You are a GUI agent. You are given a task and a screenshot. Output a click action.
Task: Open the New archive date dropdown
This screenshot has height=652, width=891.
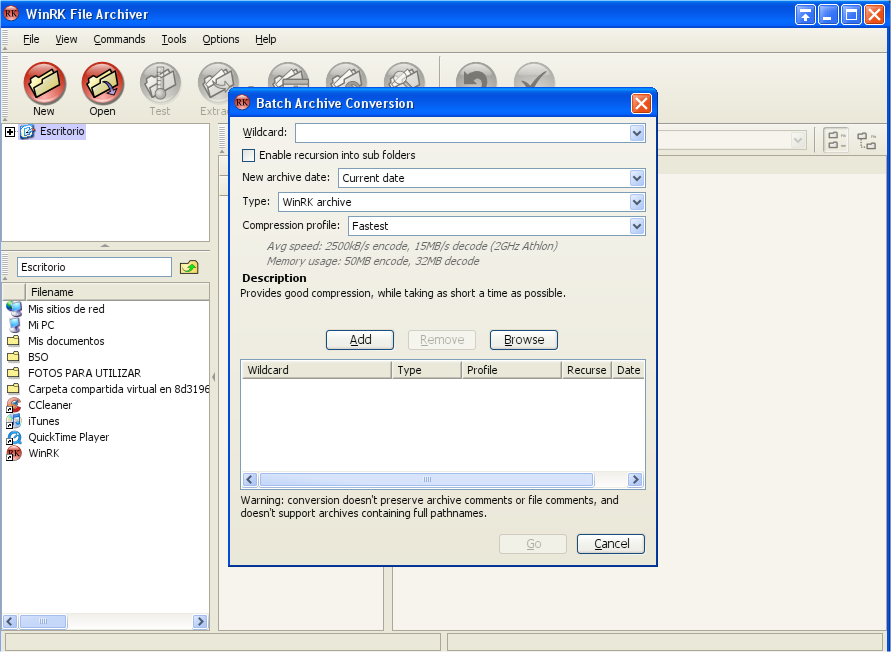636,178
